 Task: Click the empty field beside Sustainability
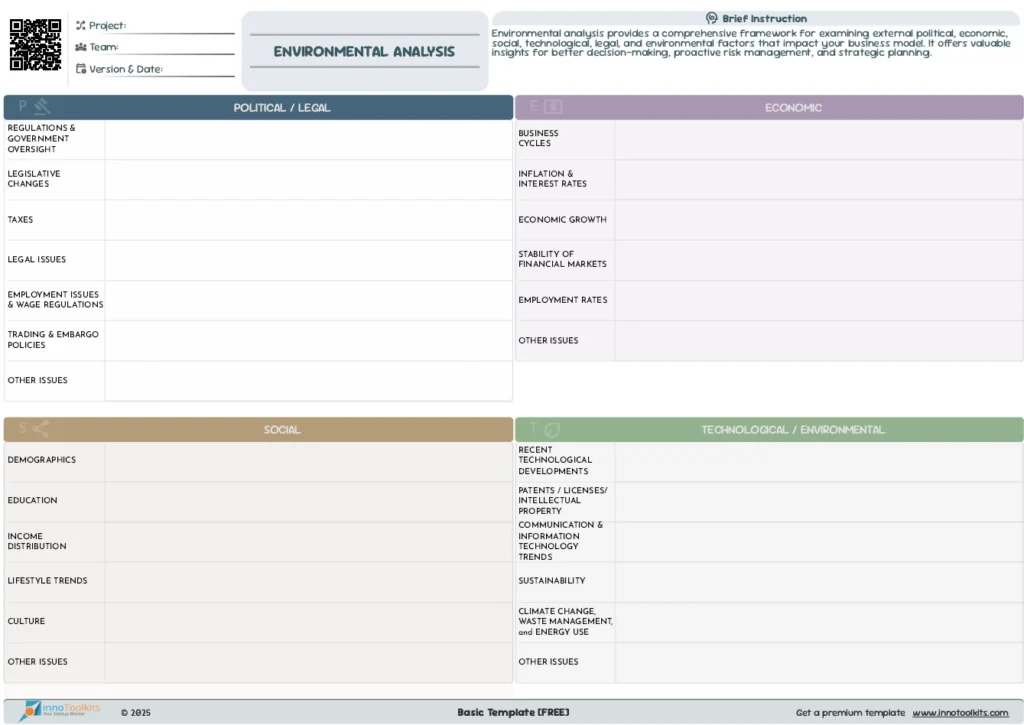click(818, 581)
